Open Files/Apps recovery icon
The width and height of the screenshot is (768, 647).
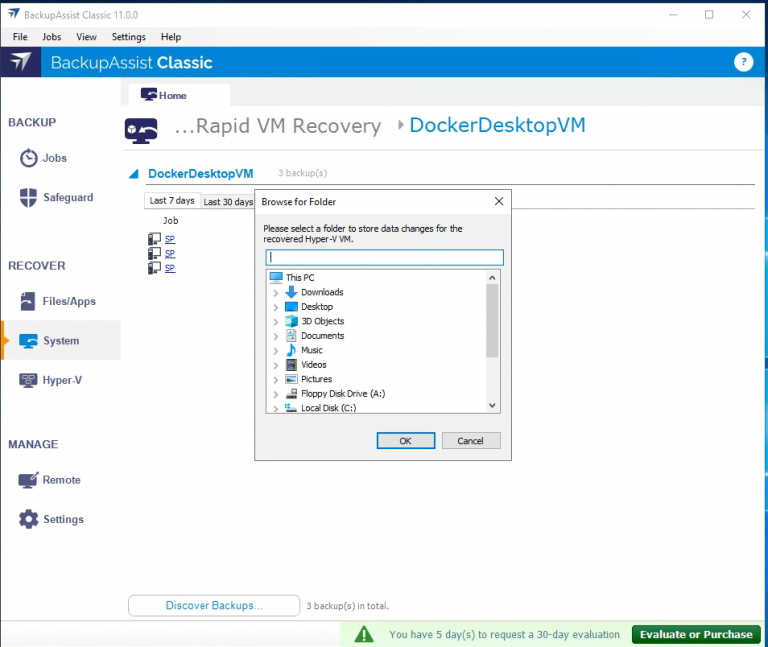tap(29, 301)
